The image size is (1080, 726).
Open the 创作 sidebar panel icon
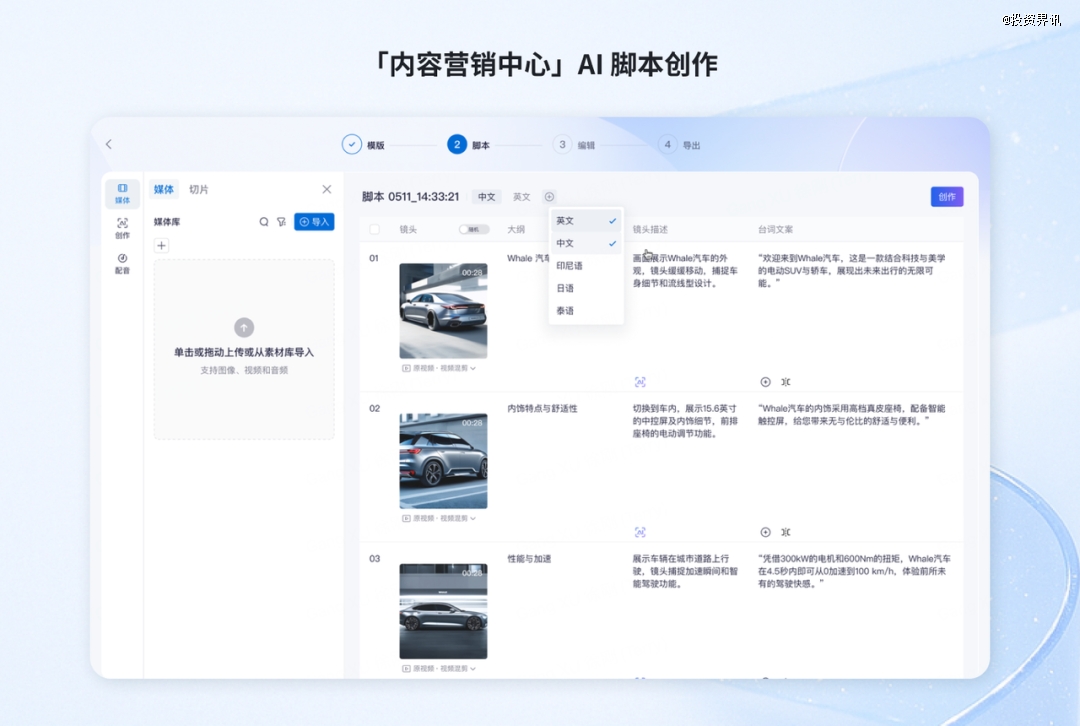click(122, 228)
